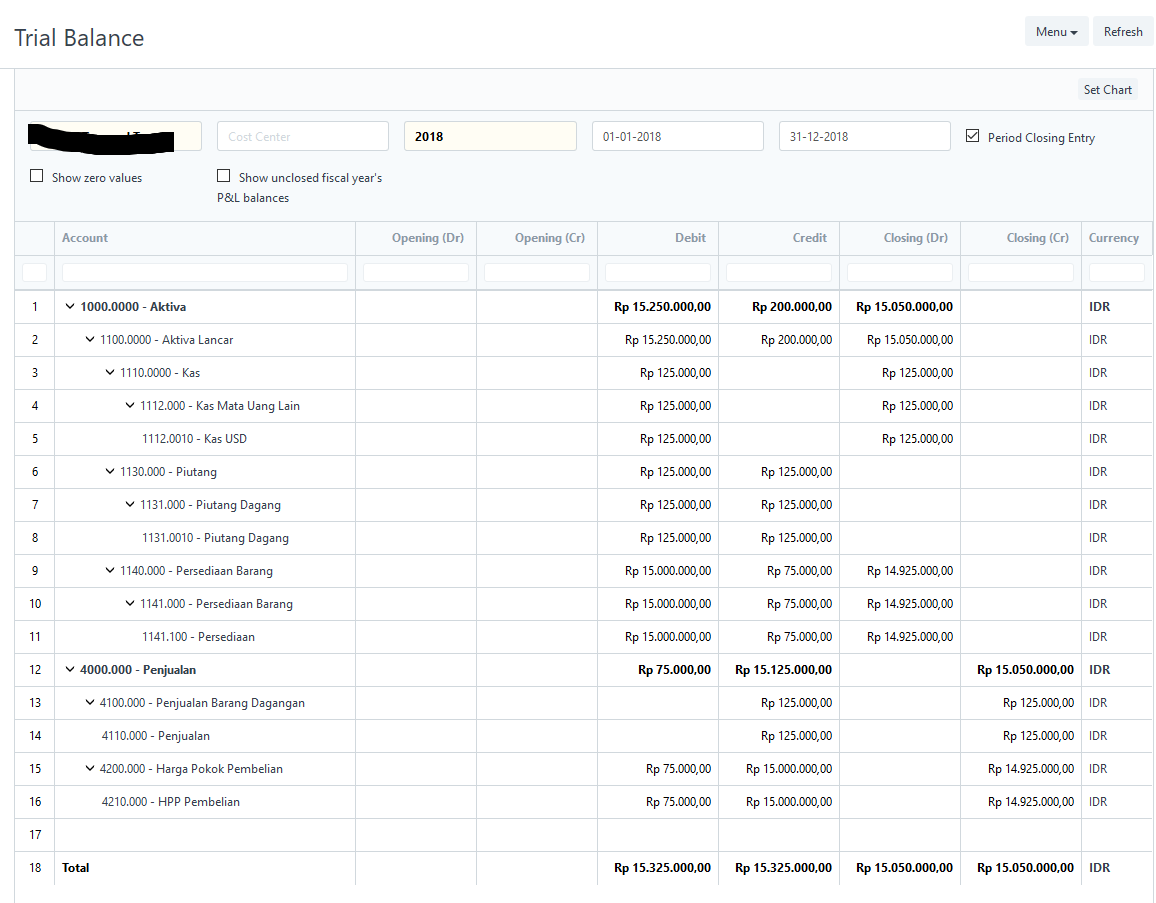The height and width of the screenshot is (903, 1156).
Task: Enable Show unclosed fiscal year's P&L balances
Action: coord(223,174)
